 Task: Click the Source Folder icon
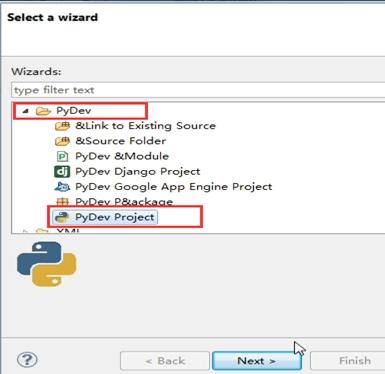pyautogui.click(x=62, y=141)
